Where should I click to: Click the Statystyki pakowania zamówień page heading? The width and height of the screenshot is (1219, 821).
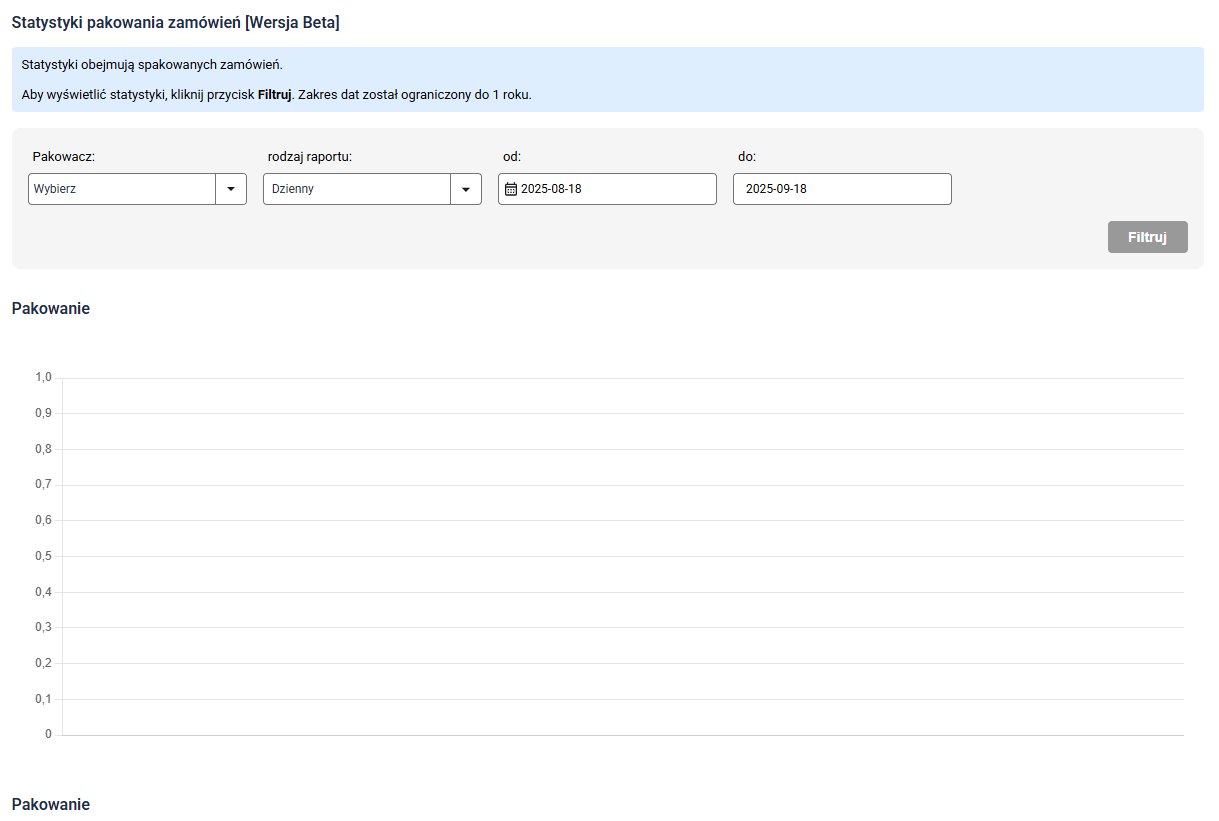(175, 22)
